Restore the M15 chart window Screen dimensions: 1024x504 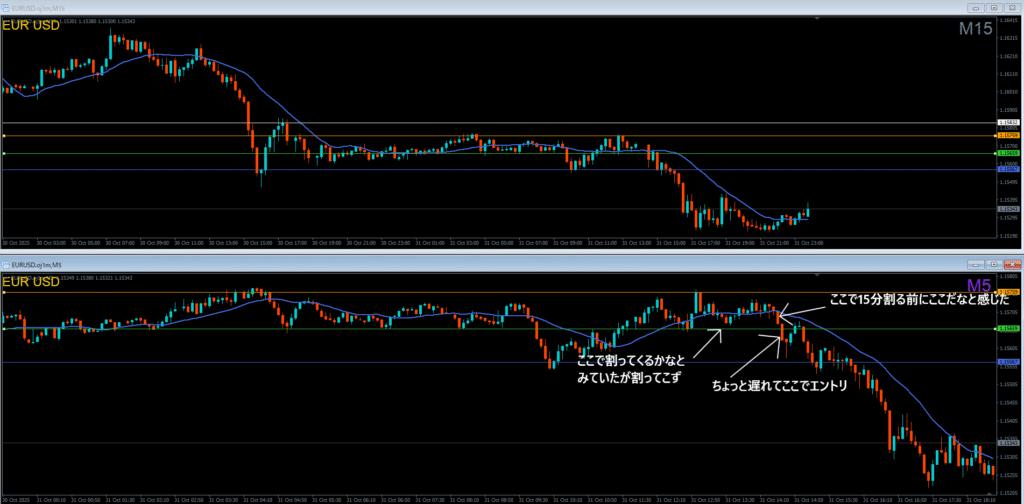(x=994, y=8)
